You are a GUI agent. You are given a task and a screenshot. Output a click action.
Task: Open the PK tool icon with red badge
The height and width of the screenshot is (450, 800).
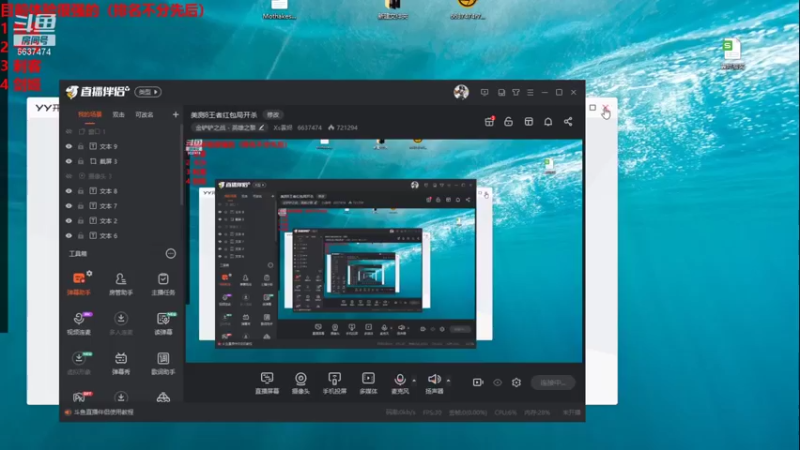click(x=80, y=397)
